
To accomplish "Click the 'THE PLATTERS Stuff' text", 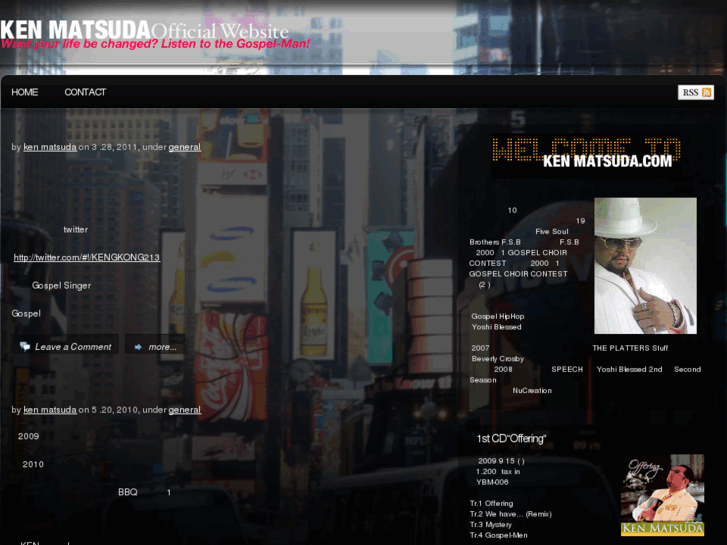I will [630, 348].
